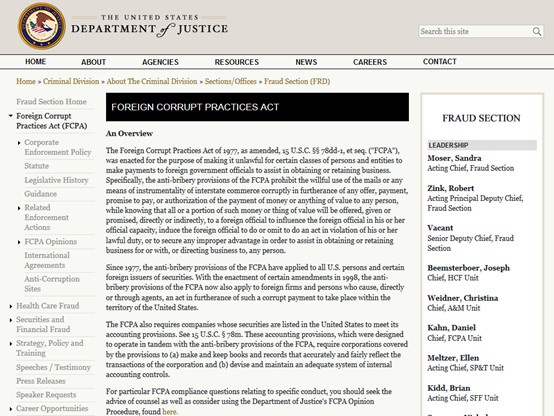The image size is (554, 416).
Task: Open the Criminal Division breadcrumb link
Action: pyautogui.click(x=71, y=81)
